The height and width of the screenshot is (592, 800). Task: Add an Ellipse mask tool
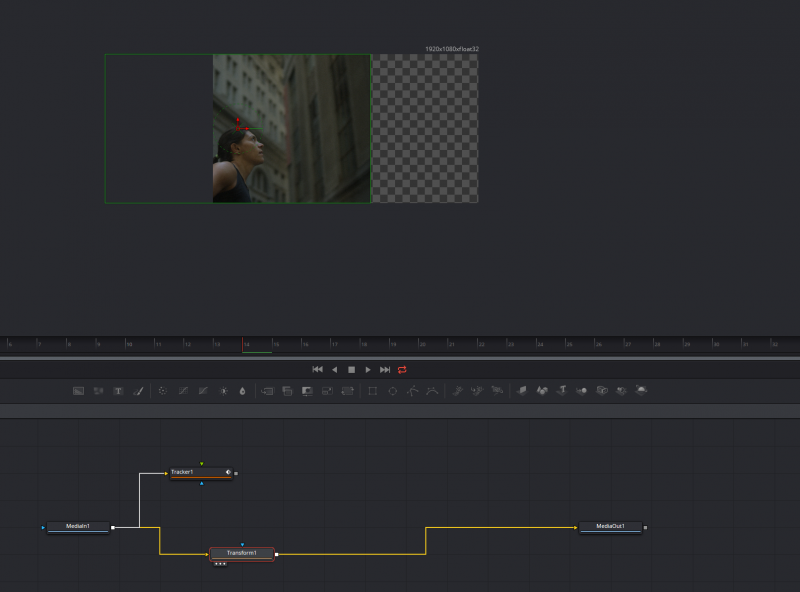[392, 391]
